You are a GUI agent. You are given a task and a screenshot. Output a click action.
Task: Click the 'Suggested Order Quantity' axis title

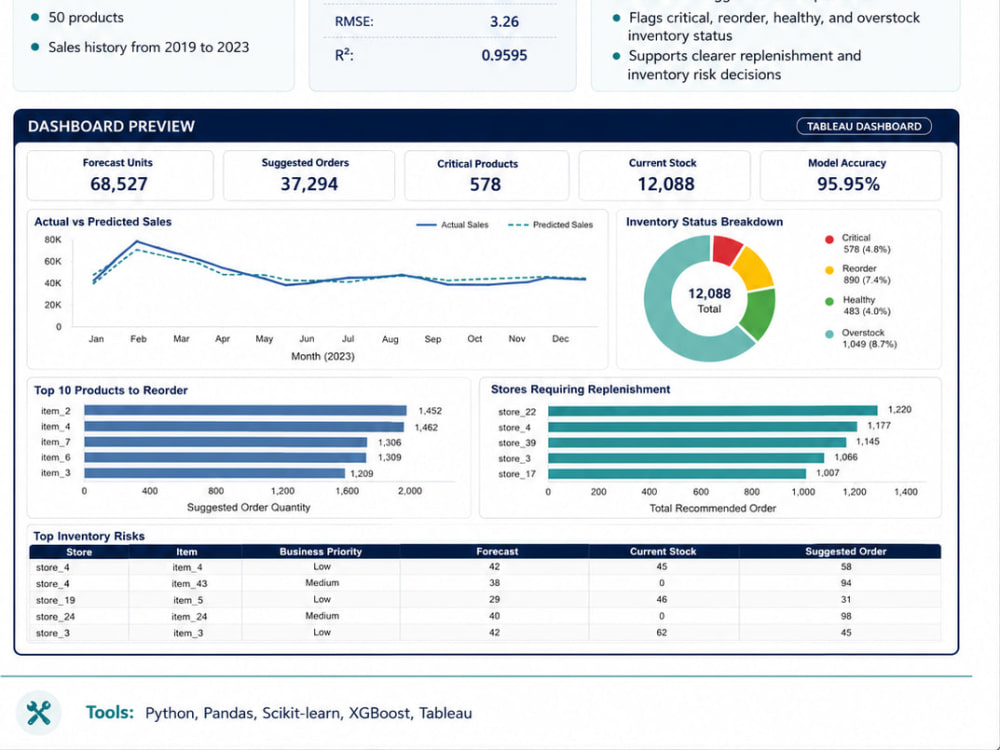[x=249, y=507]
